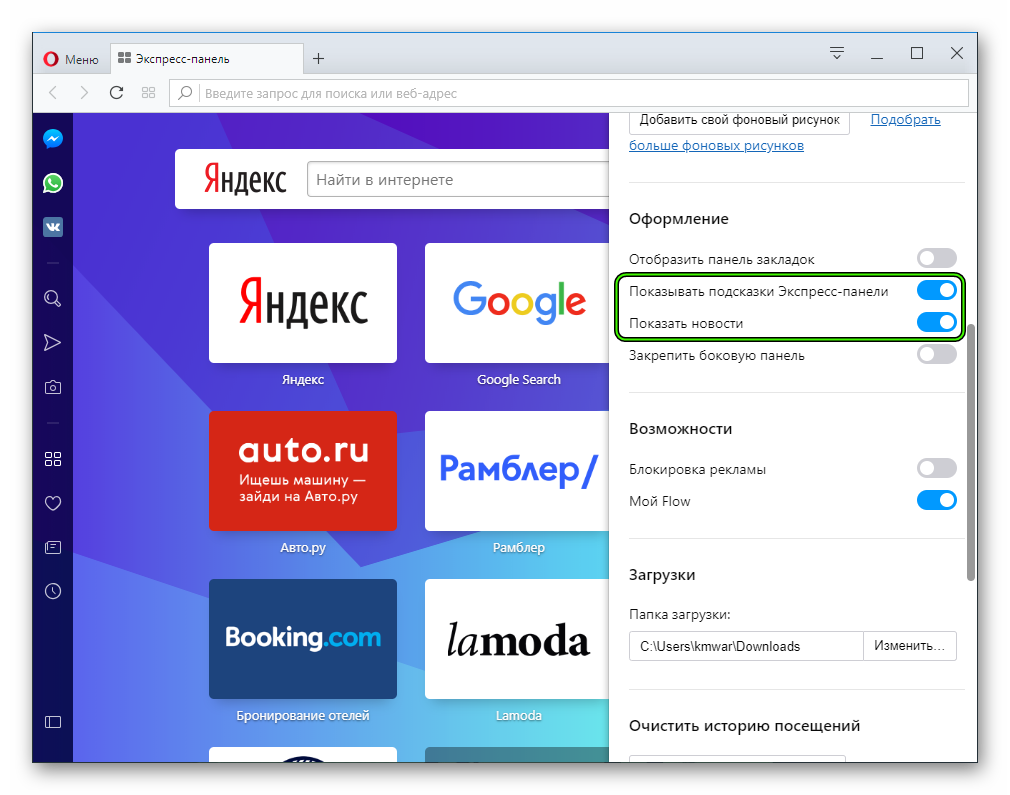Image resolution: width=1010 pixels, height=795 pixels.
Task: Open the Google Search speed dial tile
Action: pyautogui.click(x=517, y=303)
